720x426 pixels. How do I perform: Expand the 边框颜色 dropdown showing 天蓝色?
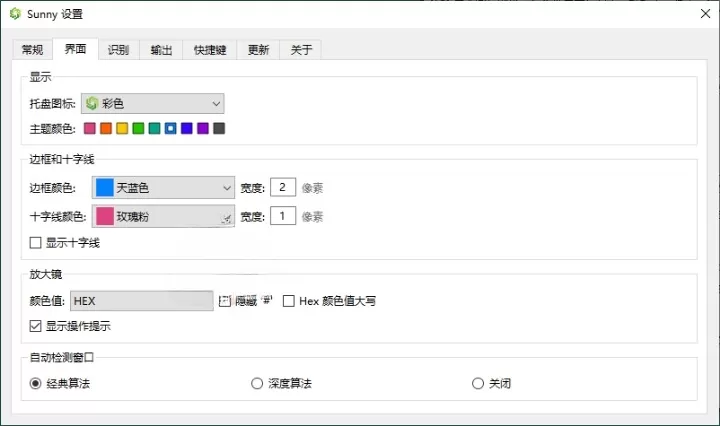[163, 188]
